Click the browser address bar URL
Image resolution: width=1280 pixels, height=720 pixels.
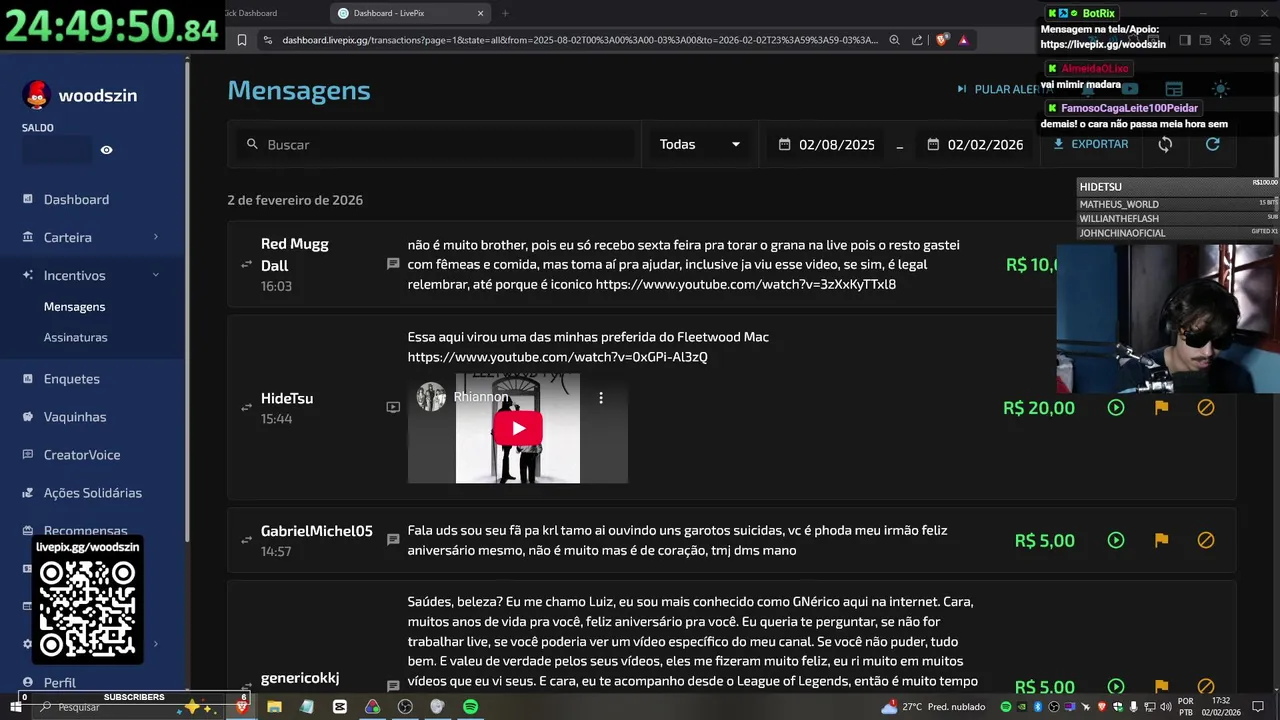[x=579, y=40]
